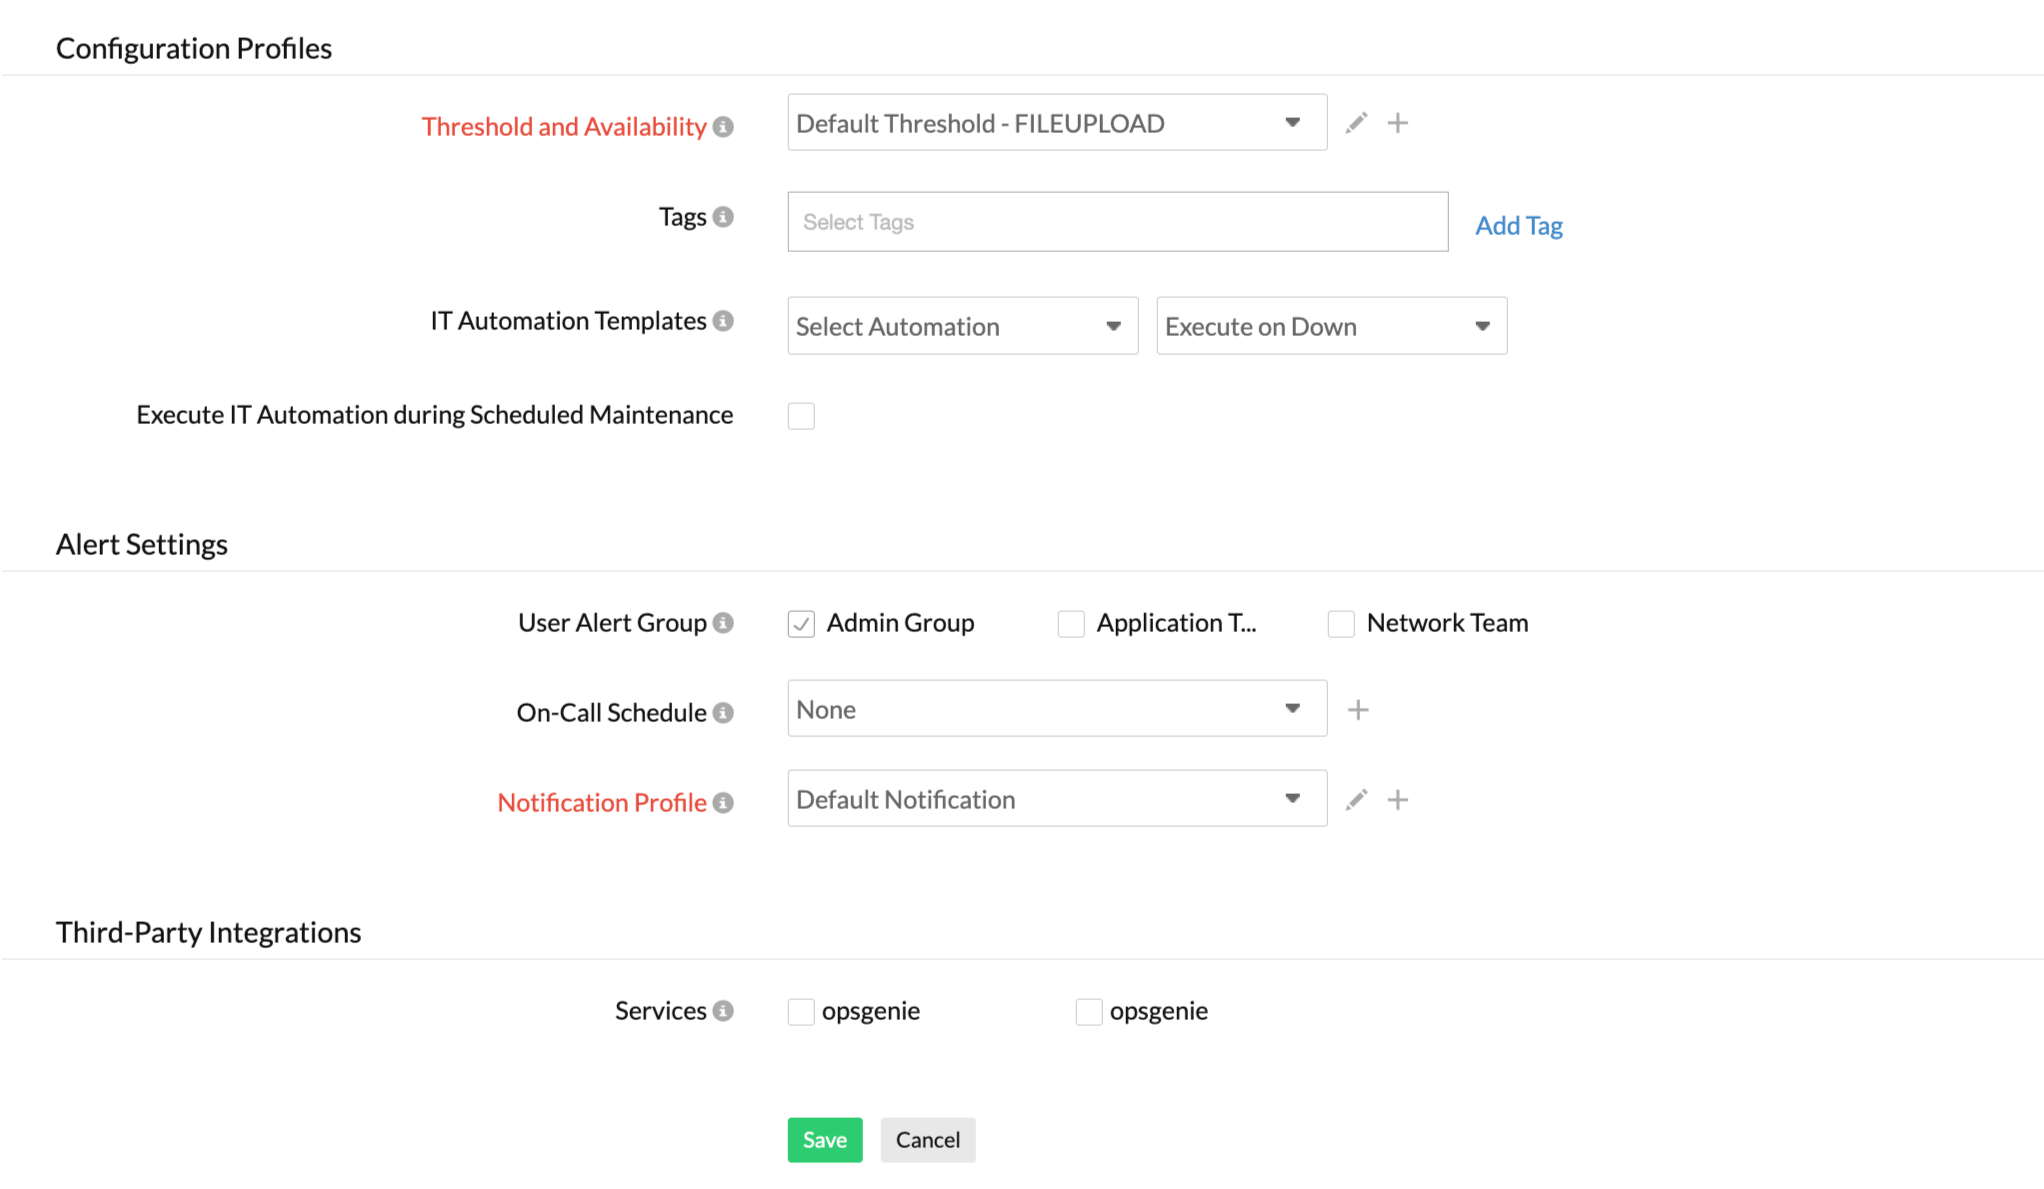Open the On-Call Schedule dropdown showing None
The image size is (2044, 1189).
1056,708
